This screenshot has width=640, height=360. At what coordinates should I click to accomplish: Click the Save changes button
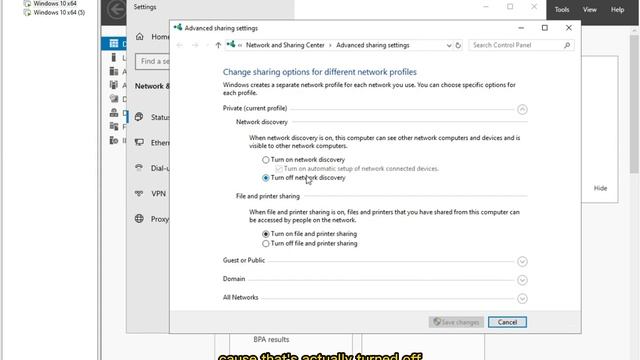[456, 322]
